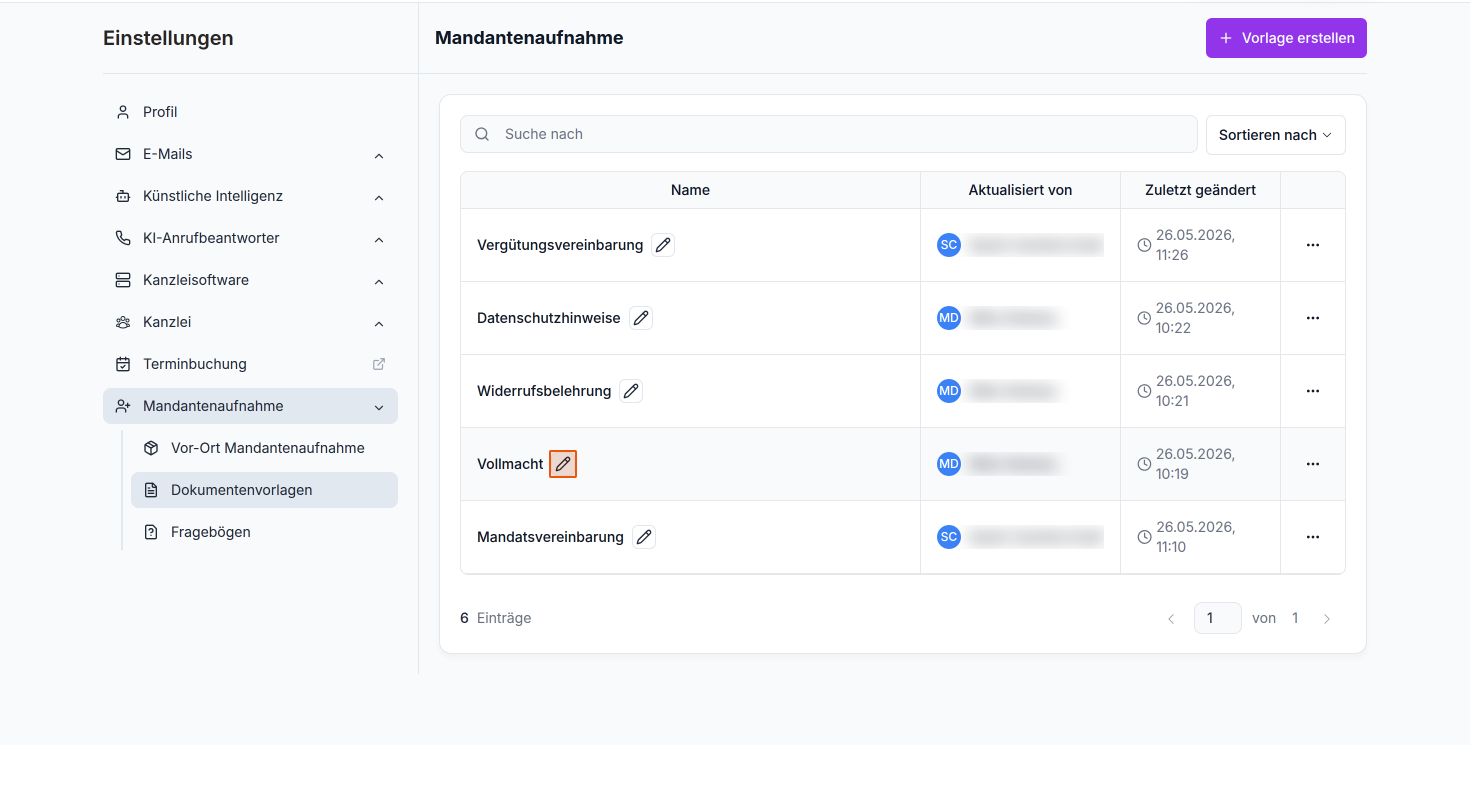This screenshot has height=802, width=1470.
Task: Open three-dot menu for Datenschutzhinweise
Action: (1313, 318)
